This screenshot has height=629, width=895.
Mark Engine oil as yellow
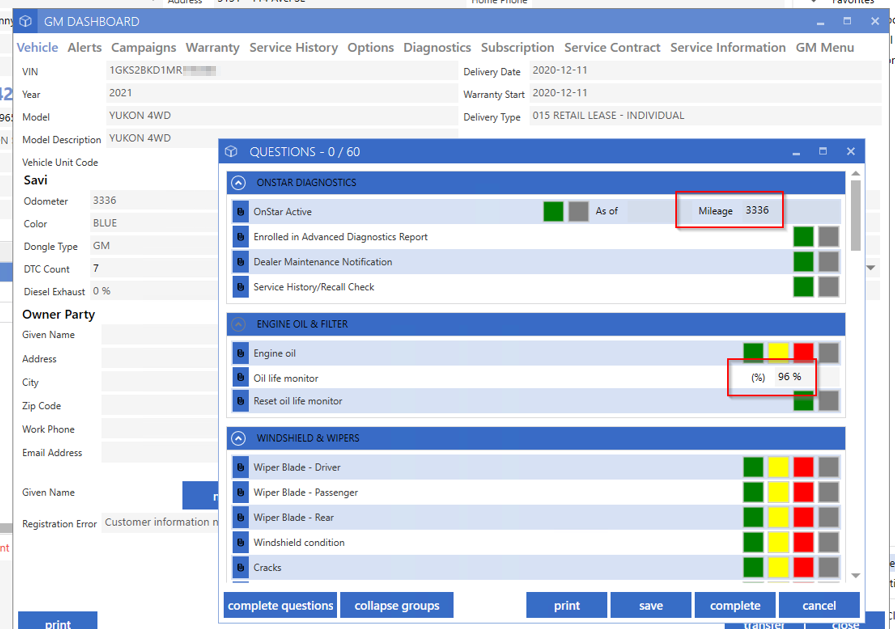point(778,353)
